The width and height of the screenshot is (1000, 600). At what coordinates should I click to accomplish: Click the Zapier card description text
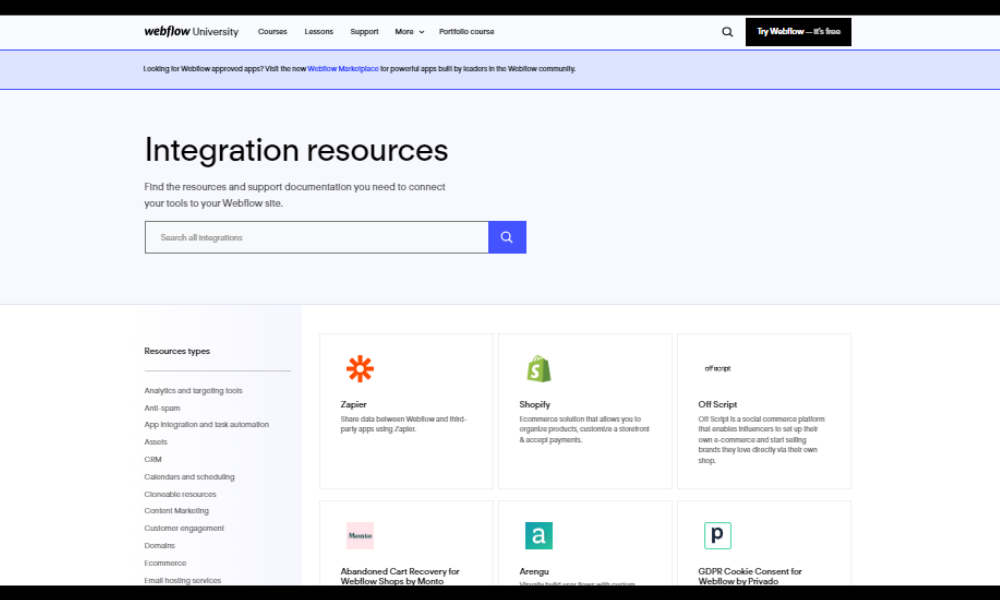(404, 424)
